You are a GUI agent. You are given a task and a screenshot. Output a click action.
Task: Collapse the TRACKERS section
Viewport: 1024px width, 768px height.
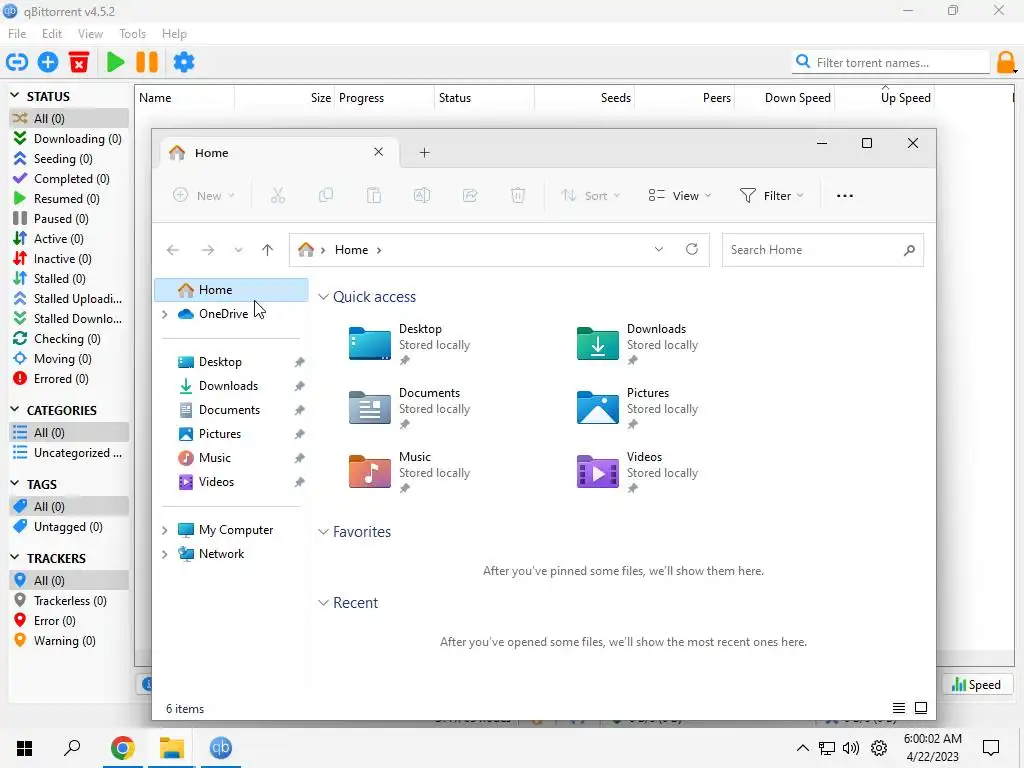[15, 558]
